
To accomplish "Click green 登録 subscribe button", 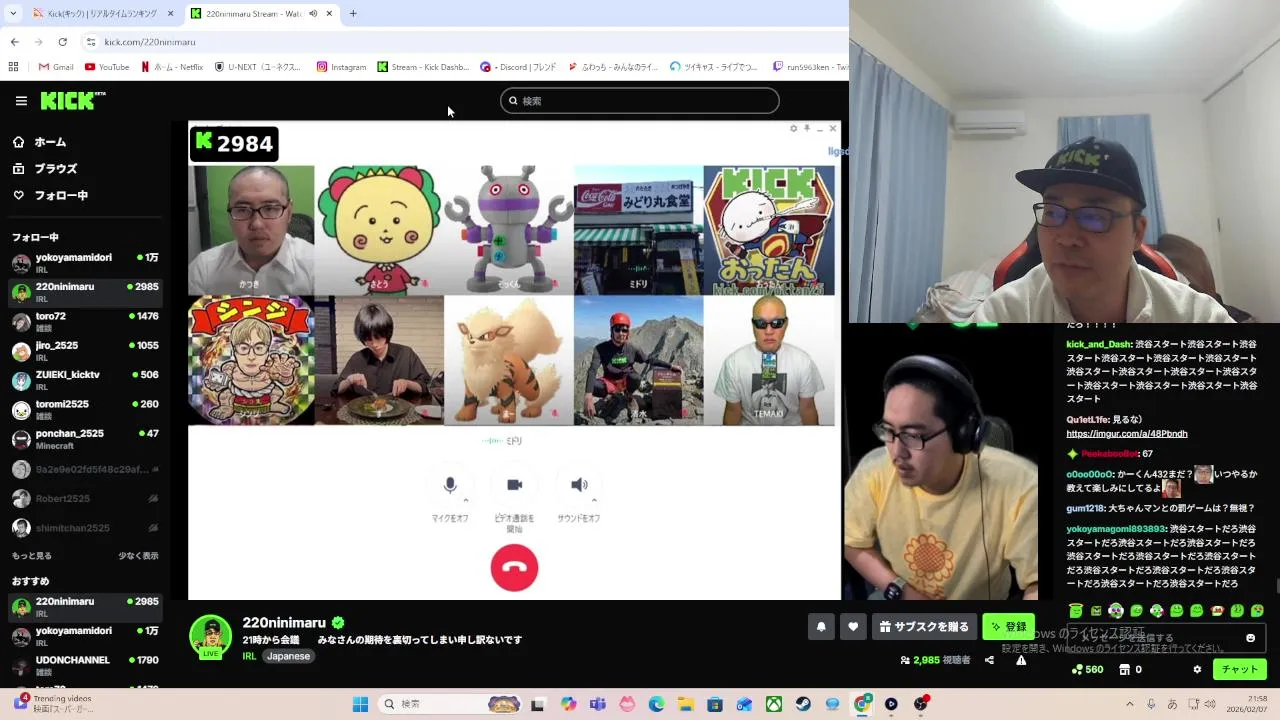I will coord(1008,627).
